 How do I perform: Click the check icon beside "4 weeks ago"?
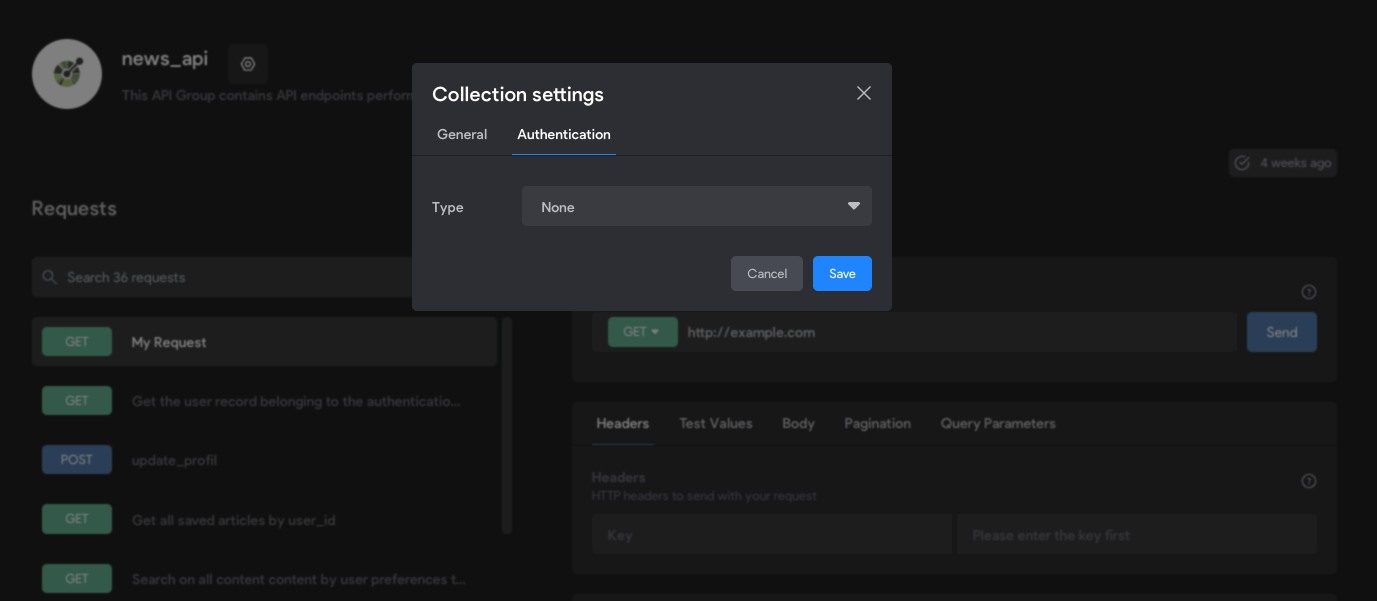tap(1242, 163)
